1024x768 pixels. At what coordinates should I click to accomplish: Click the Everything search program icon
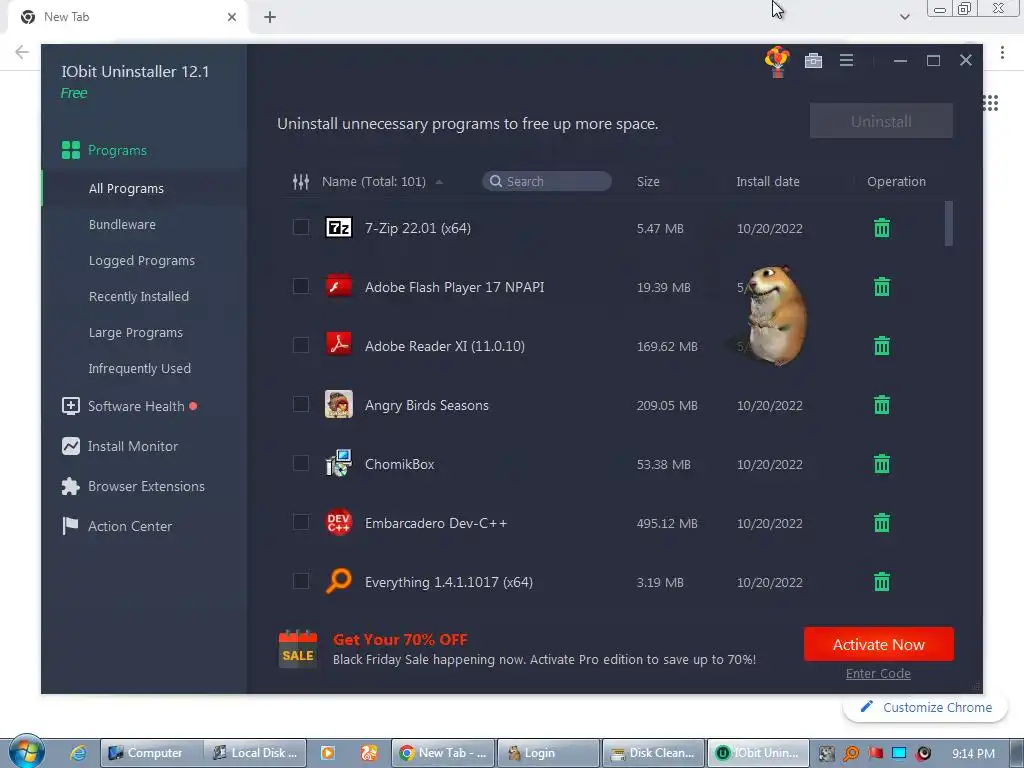click(338, 581)
